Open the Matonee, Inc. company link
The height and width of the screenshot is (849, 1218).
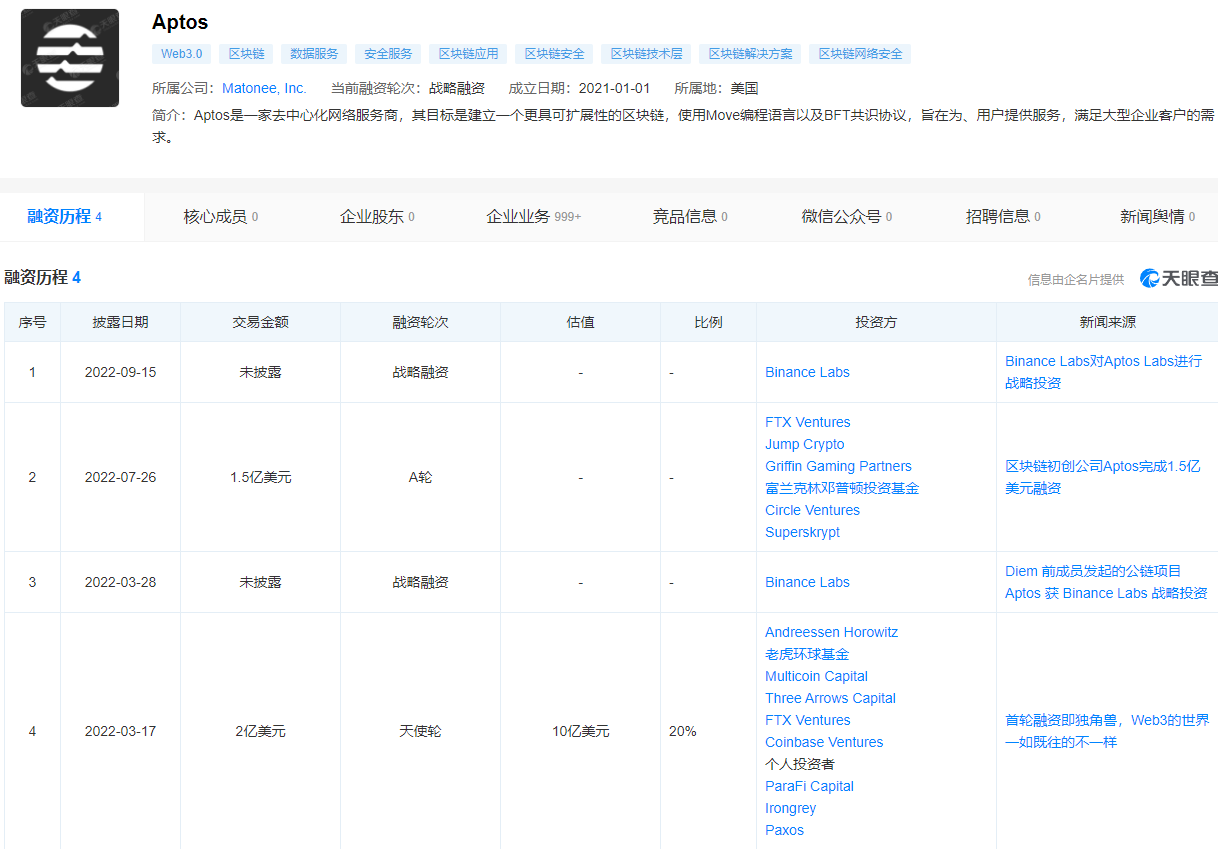[x=264, y=88]
